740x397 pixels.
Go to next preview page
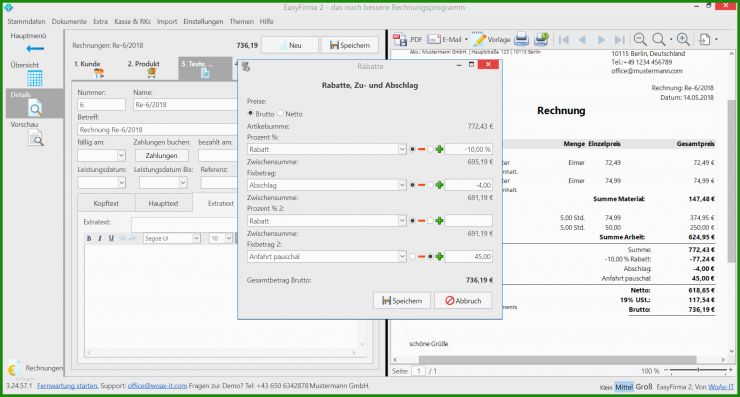[601, 40]
